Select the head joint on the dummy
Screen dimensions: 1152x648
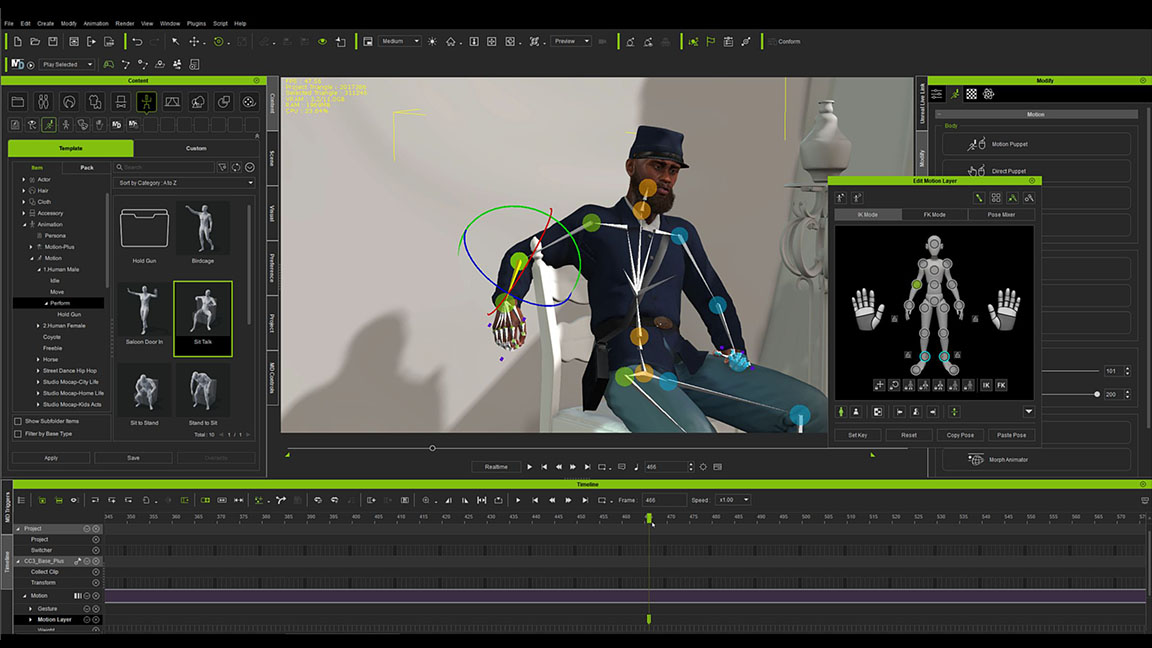pyautogui.click(x=934, y=245)
